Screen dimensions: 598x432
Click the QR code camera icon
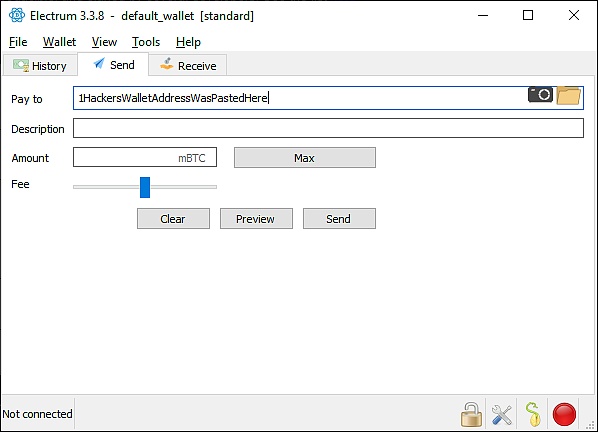tap(540, 95)
